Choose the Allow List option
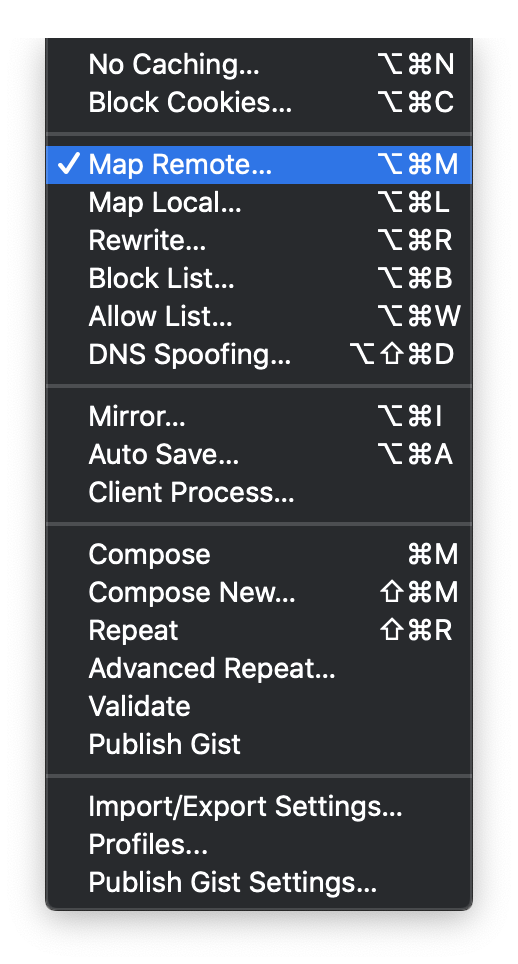 [259, 317]
